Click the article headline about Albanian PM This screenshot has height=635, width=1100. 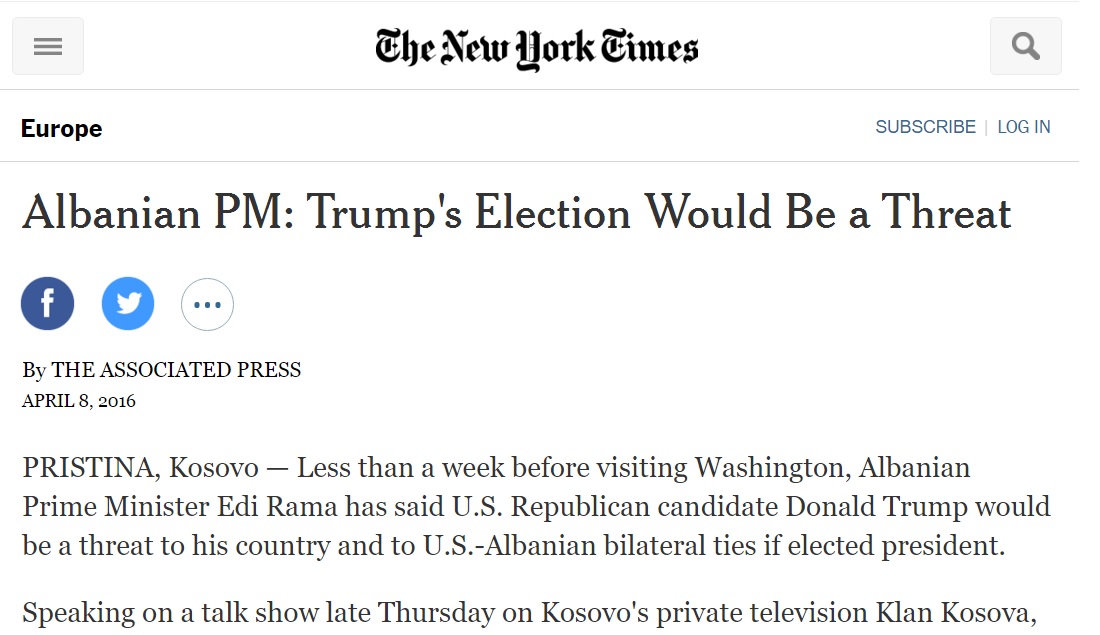click(516, 213)
